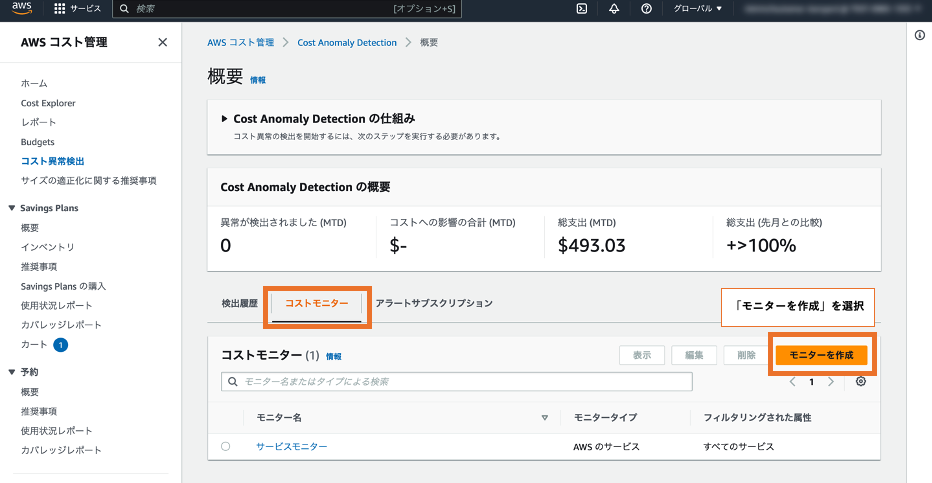Image resolution: width=932 pixels, height=483 pixels.
Task: Click モニタータイプ column header
Action: tap(606, 418)
